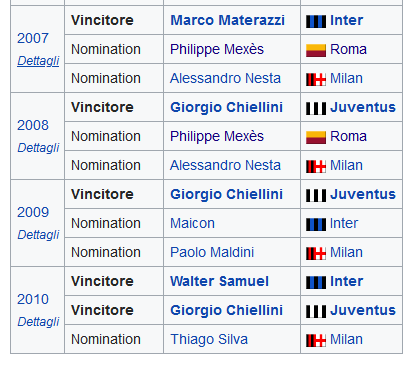
Task: Open the Dettagli link under 2010
Action: (x=38, y=322)
